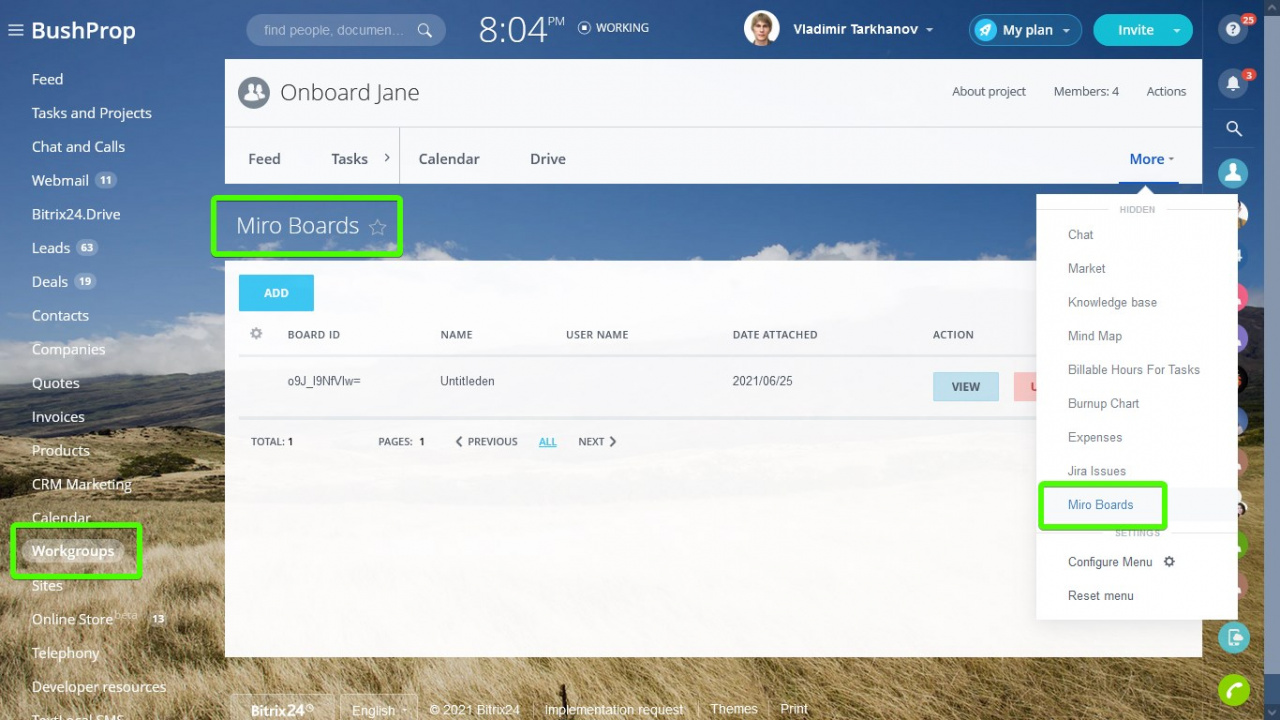Screen dimensions: 1280x720
Task: Open Tasks and Projects in the sidebar
Action: [92, 113]
